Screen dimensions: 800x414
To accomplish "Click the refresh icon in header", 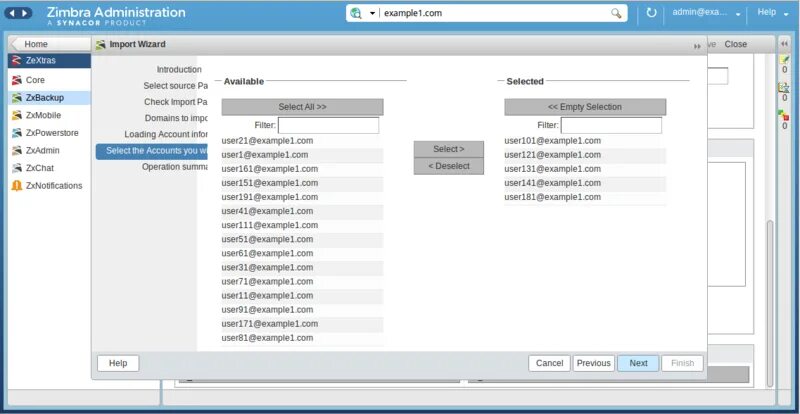I will coord(651,13).
